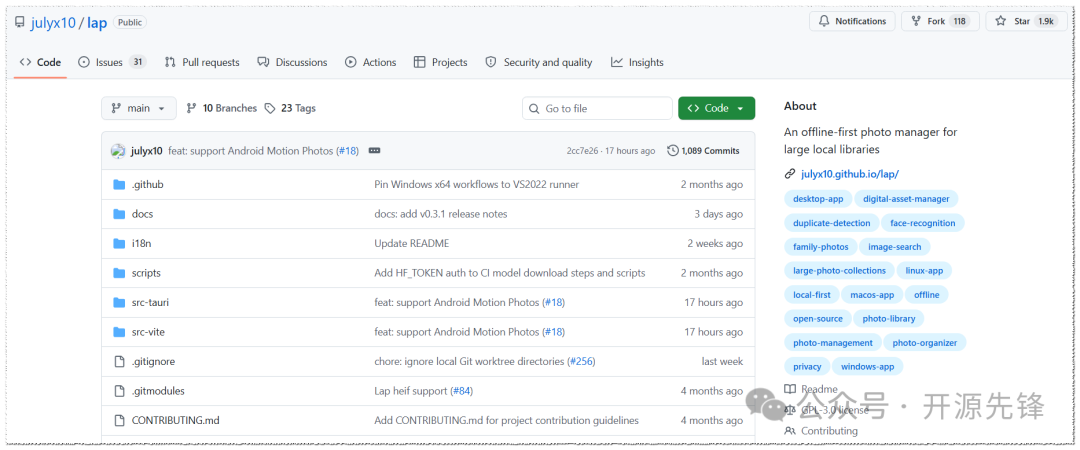Open the 'Pin Windows x64 workflows to VS2022 runner' commit
1080x450 pixels.
click(x=477, y=185)
